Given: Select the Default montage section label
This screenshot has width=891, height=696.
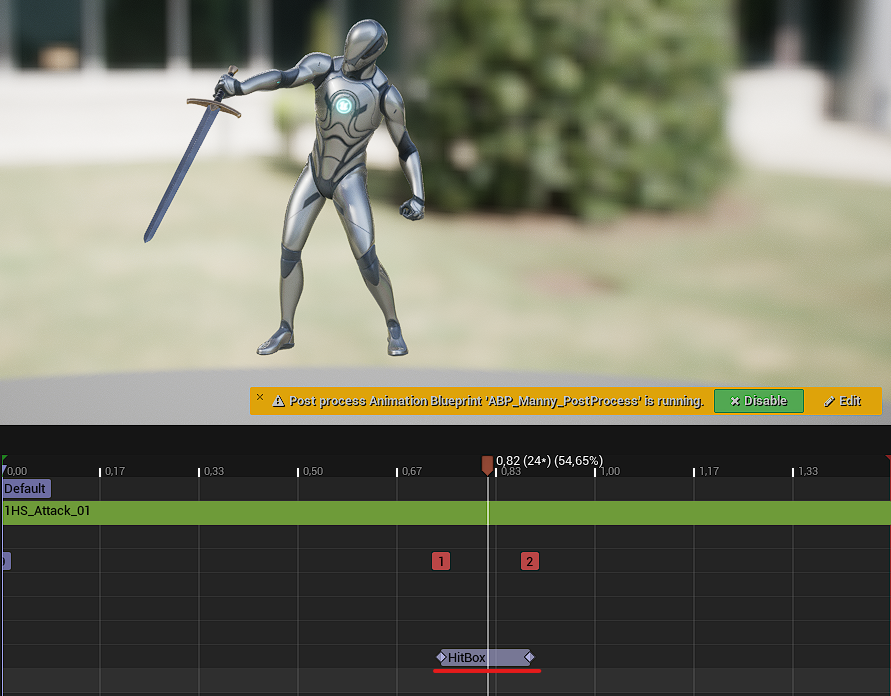Looking at the screenshot, I should [x=25, y=489].
